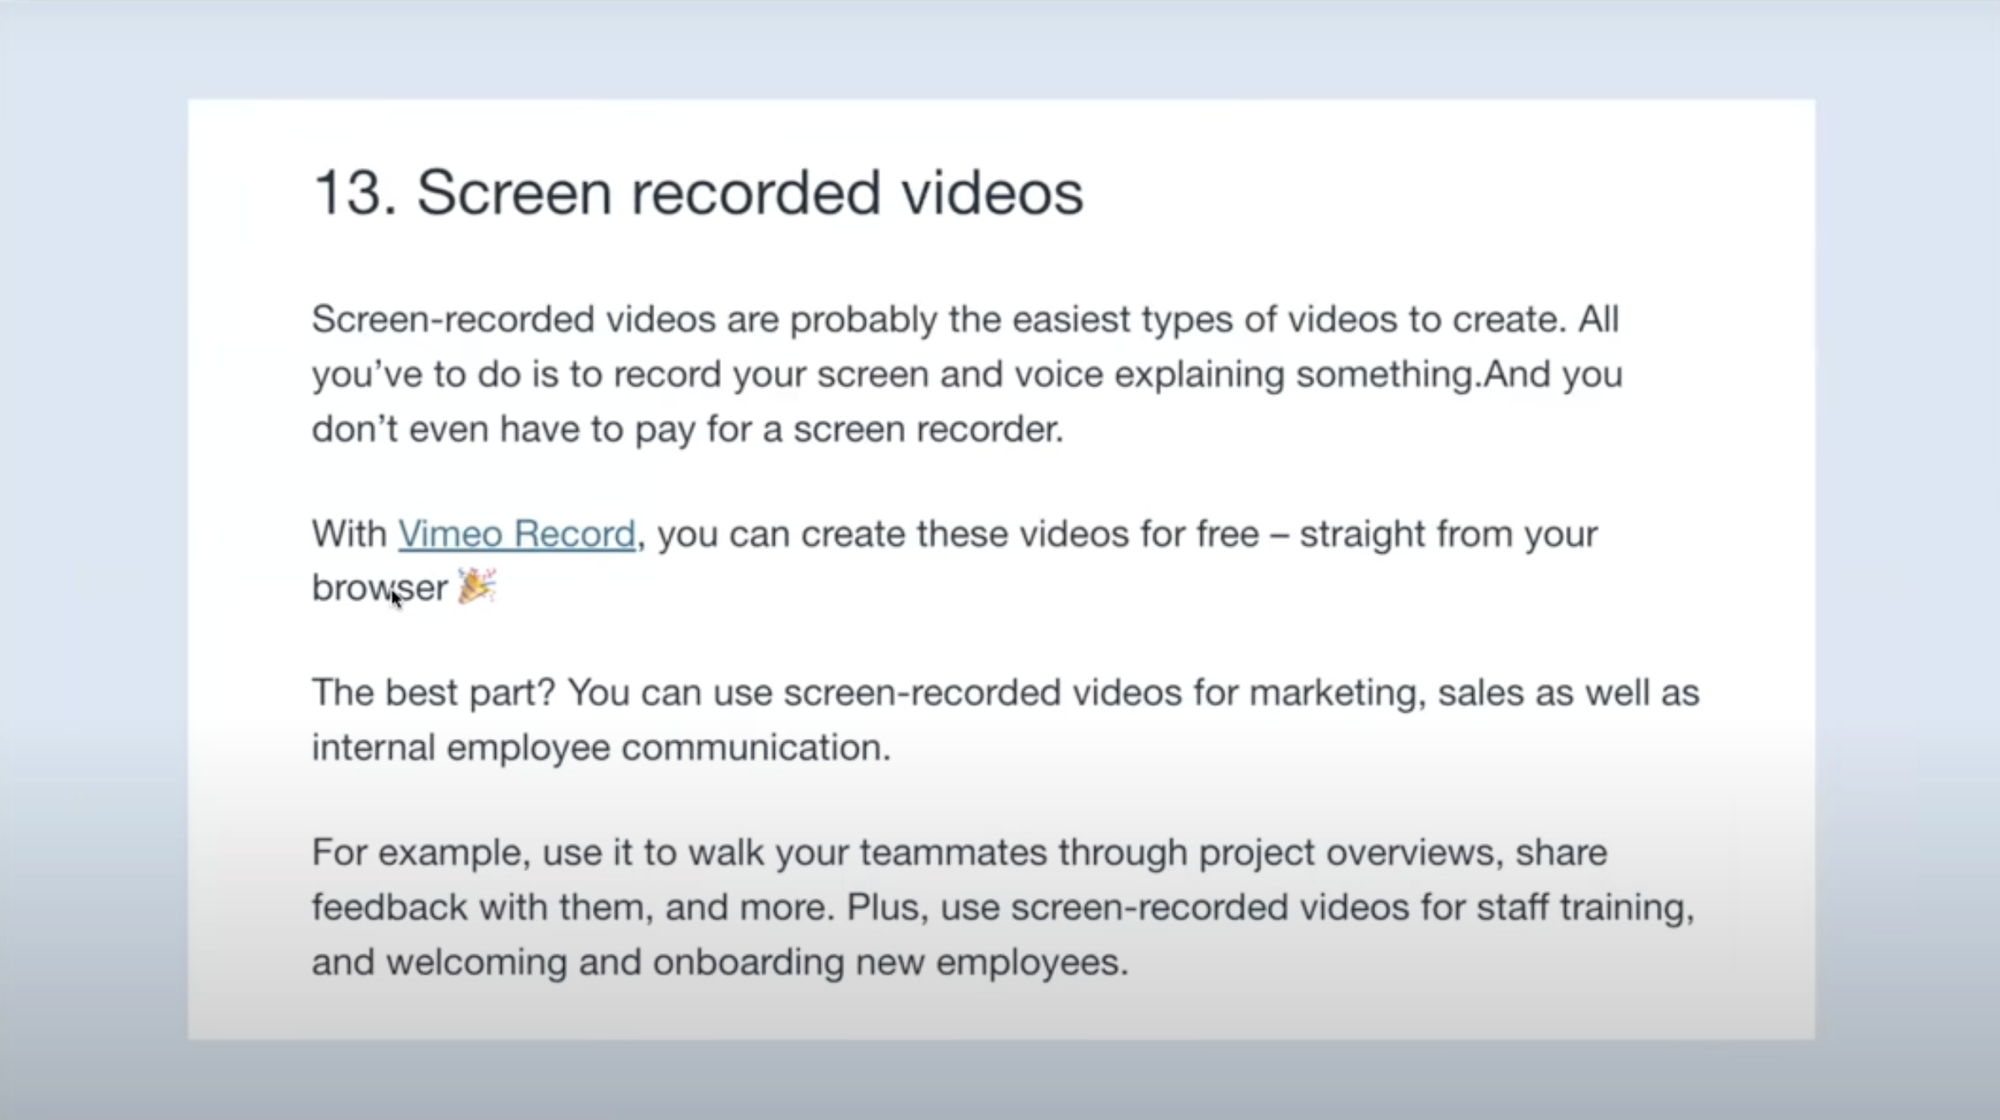Click the word 'browser' under the cursor

tap(379, 588)
